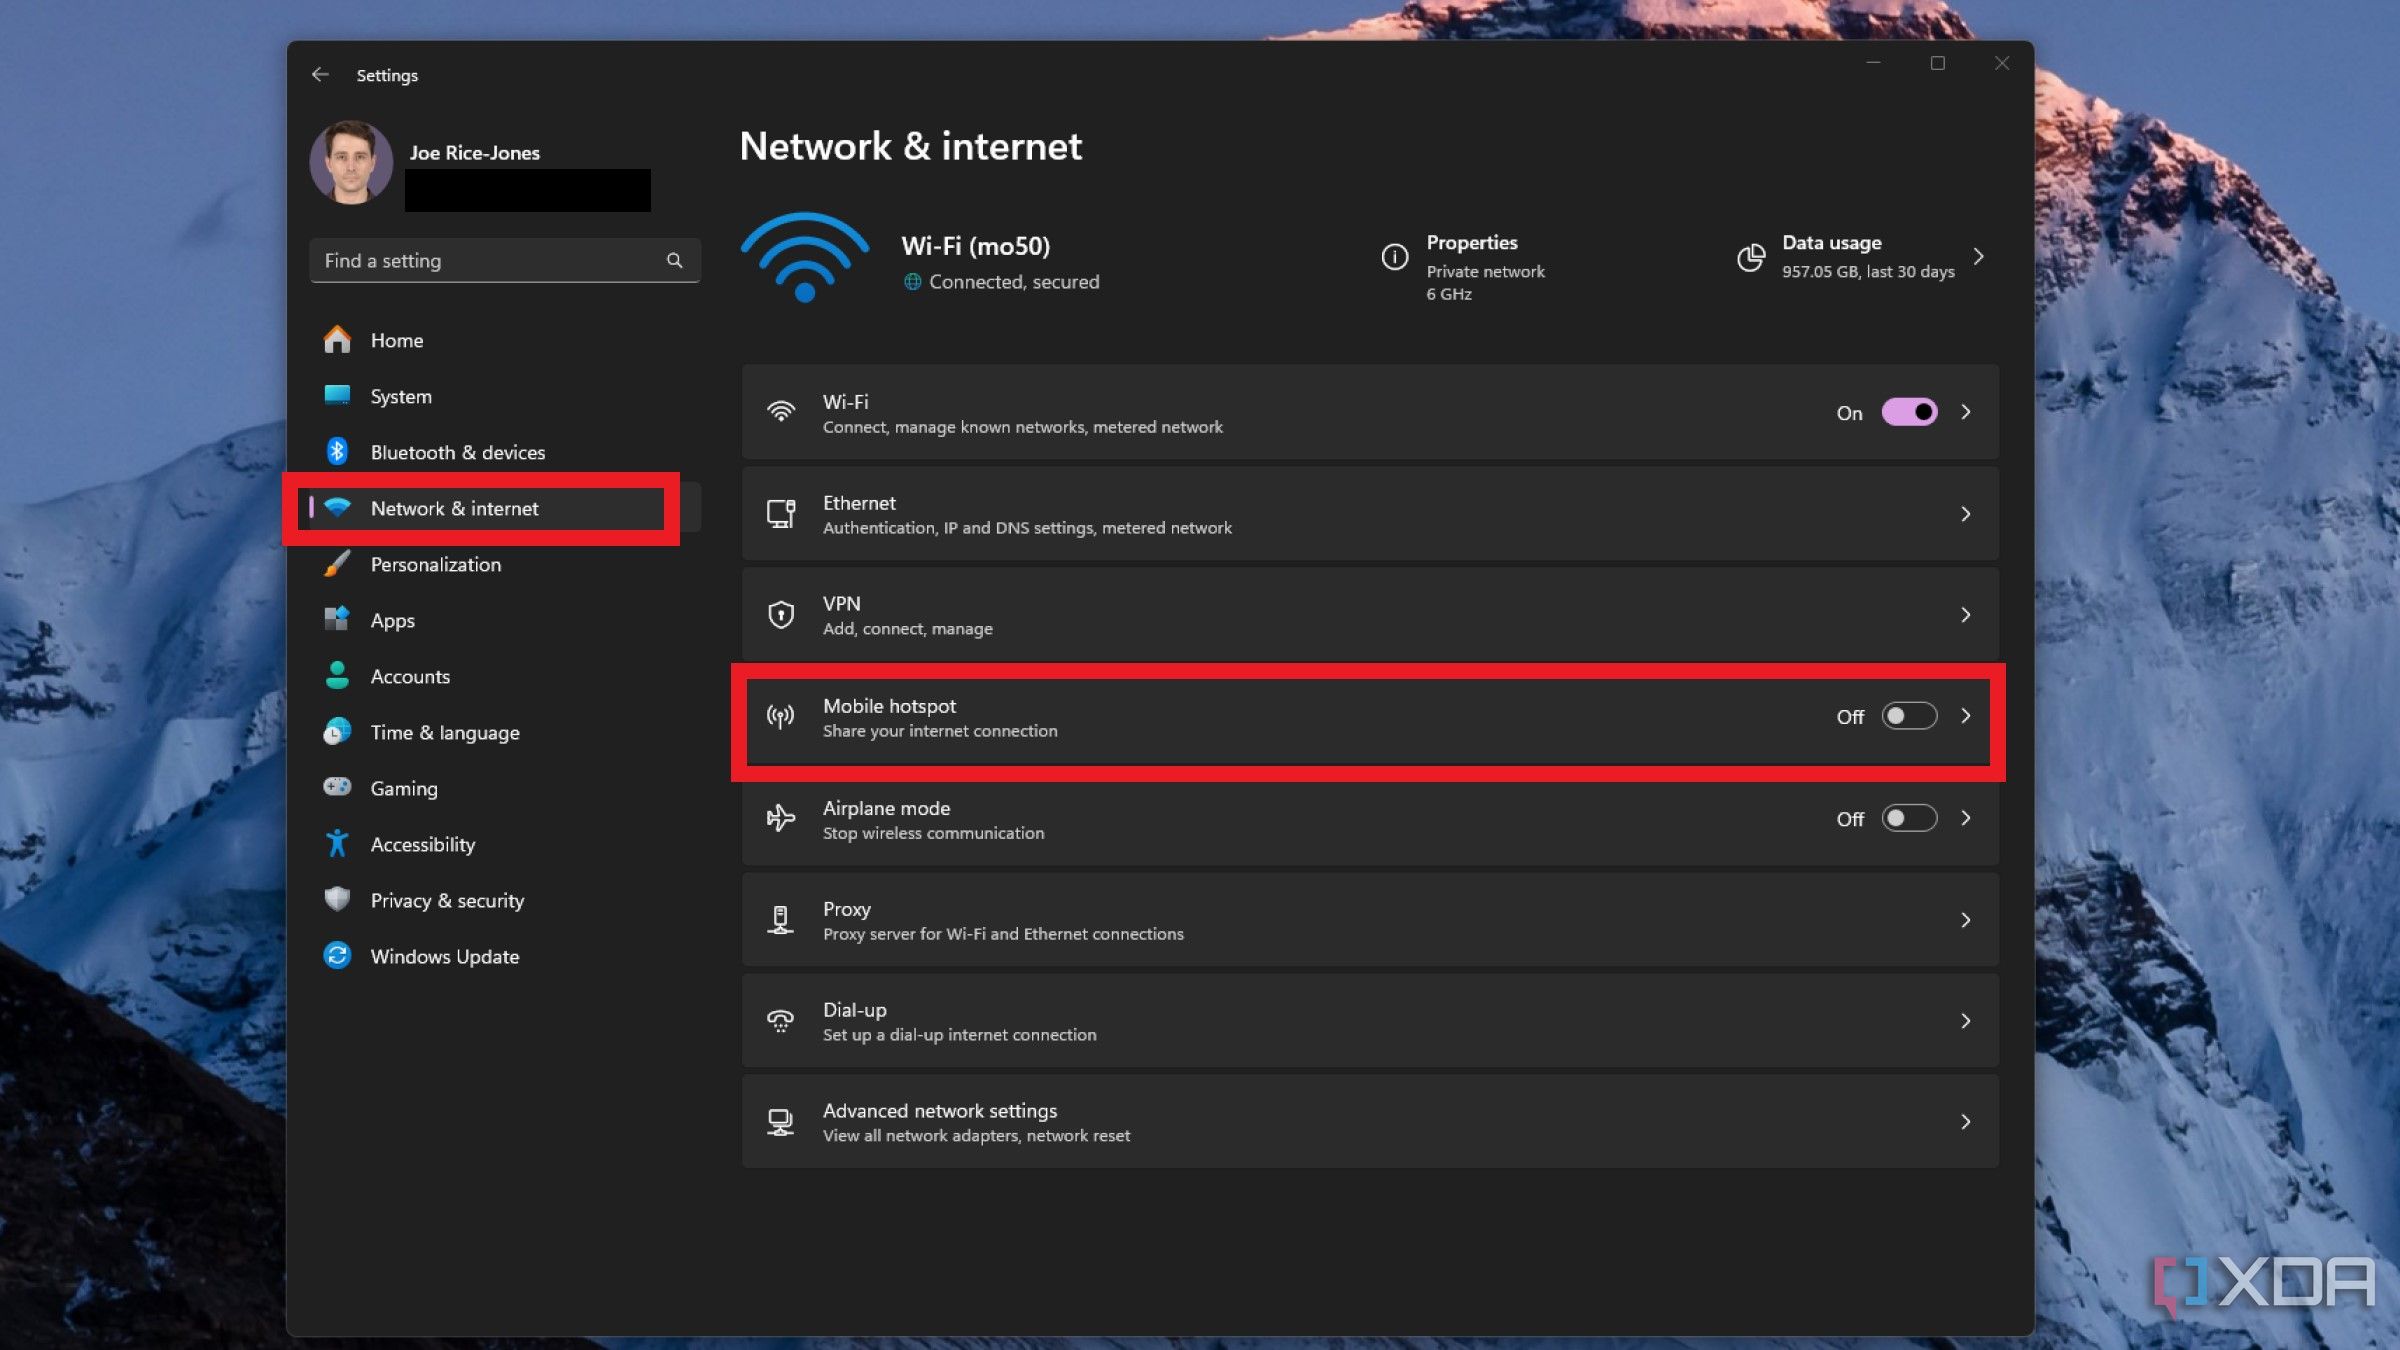Select Home in settings sidebar
Image resolution: width=2400 pixels, height=1350 pixels.
click(x=396, y=340)
